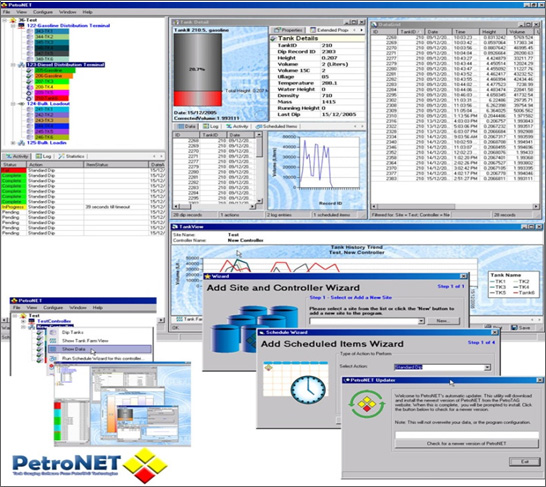Image resolution: width=546 pixels, height=487 pixels.
Task: Click the yellow InProgress status cell
Action: [14, 207]
